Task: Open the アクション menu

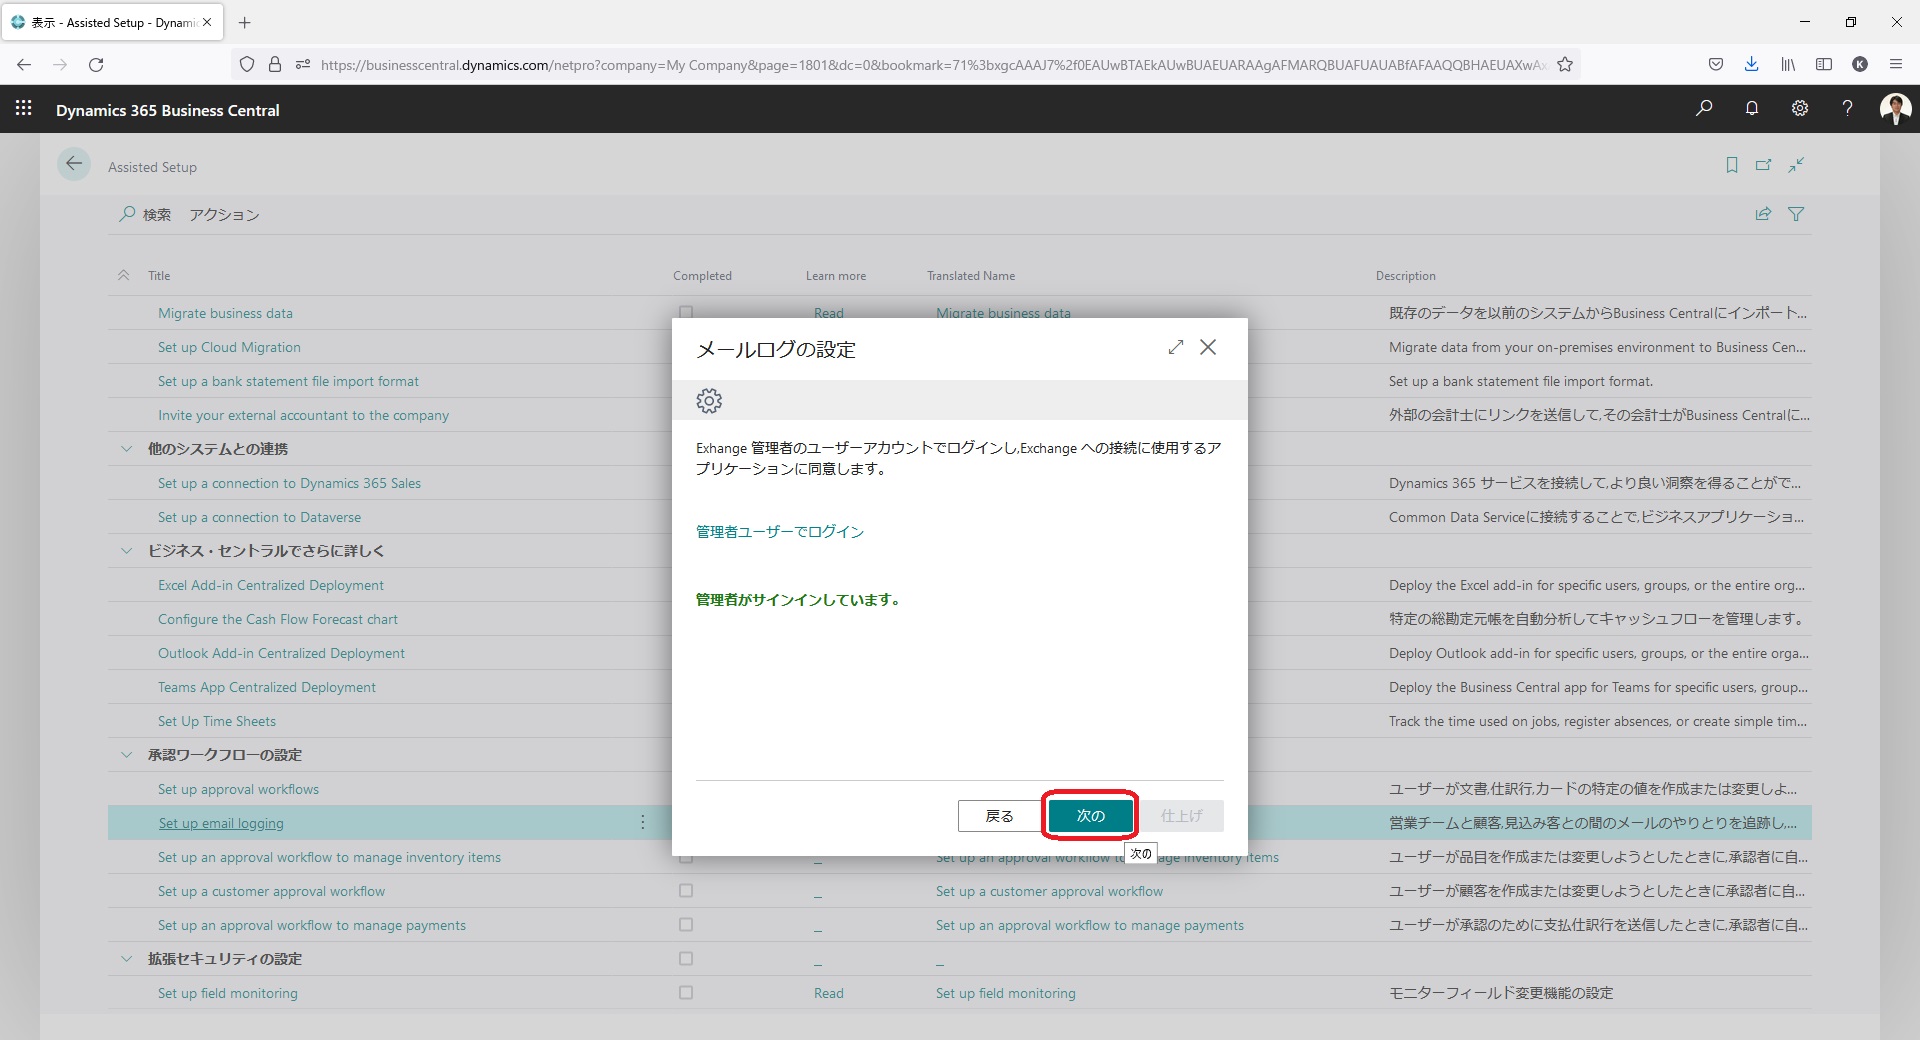Action: pyautogui.click(x=224, y=215)
